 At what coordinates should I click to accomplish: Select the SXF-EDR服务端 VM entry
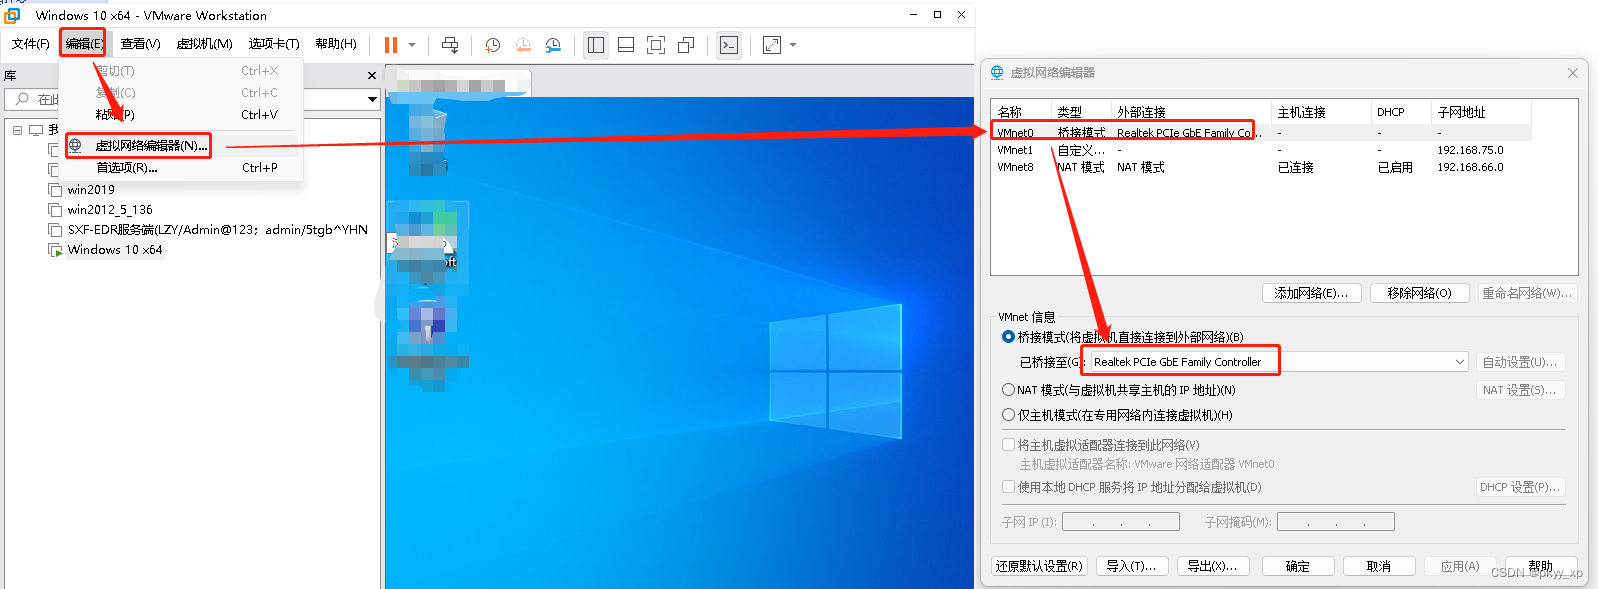tap(217, 230)
